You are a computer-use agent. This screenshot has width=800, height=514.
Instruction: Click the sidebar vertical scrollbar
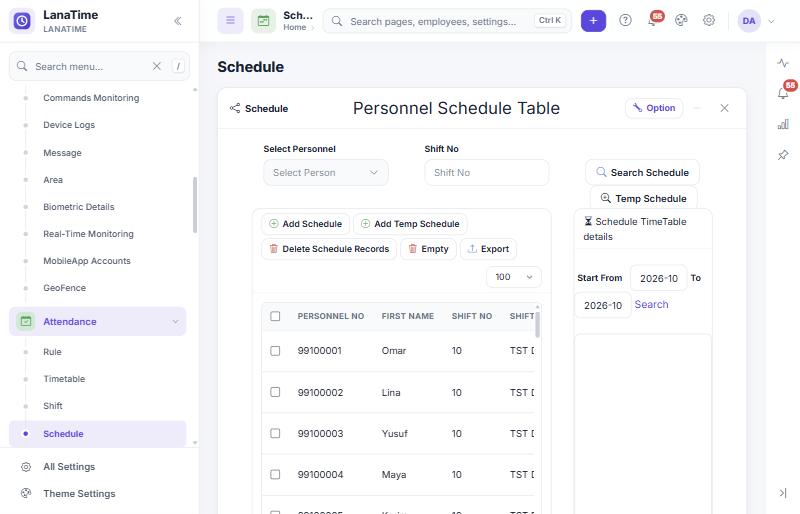coord(195,205)
